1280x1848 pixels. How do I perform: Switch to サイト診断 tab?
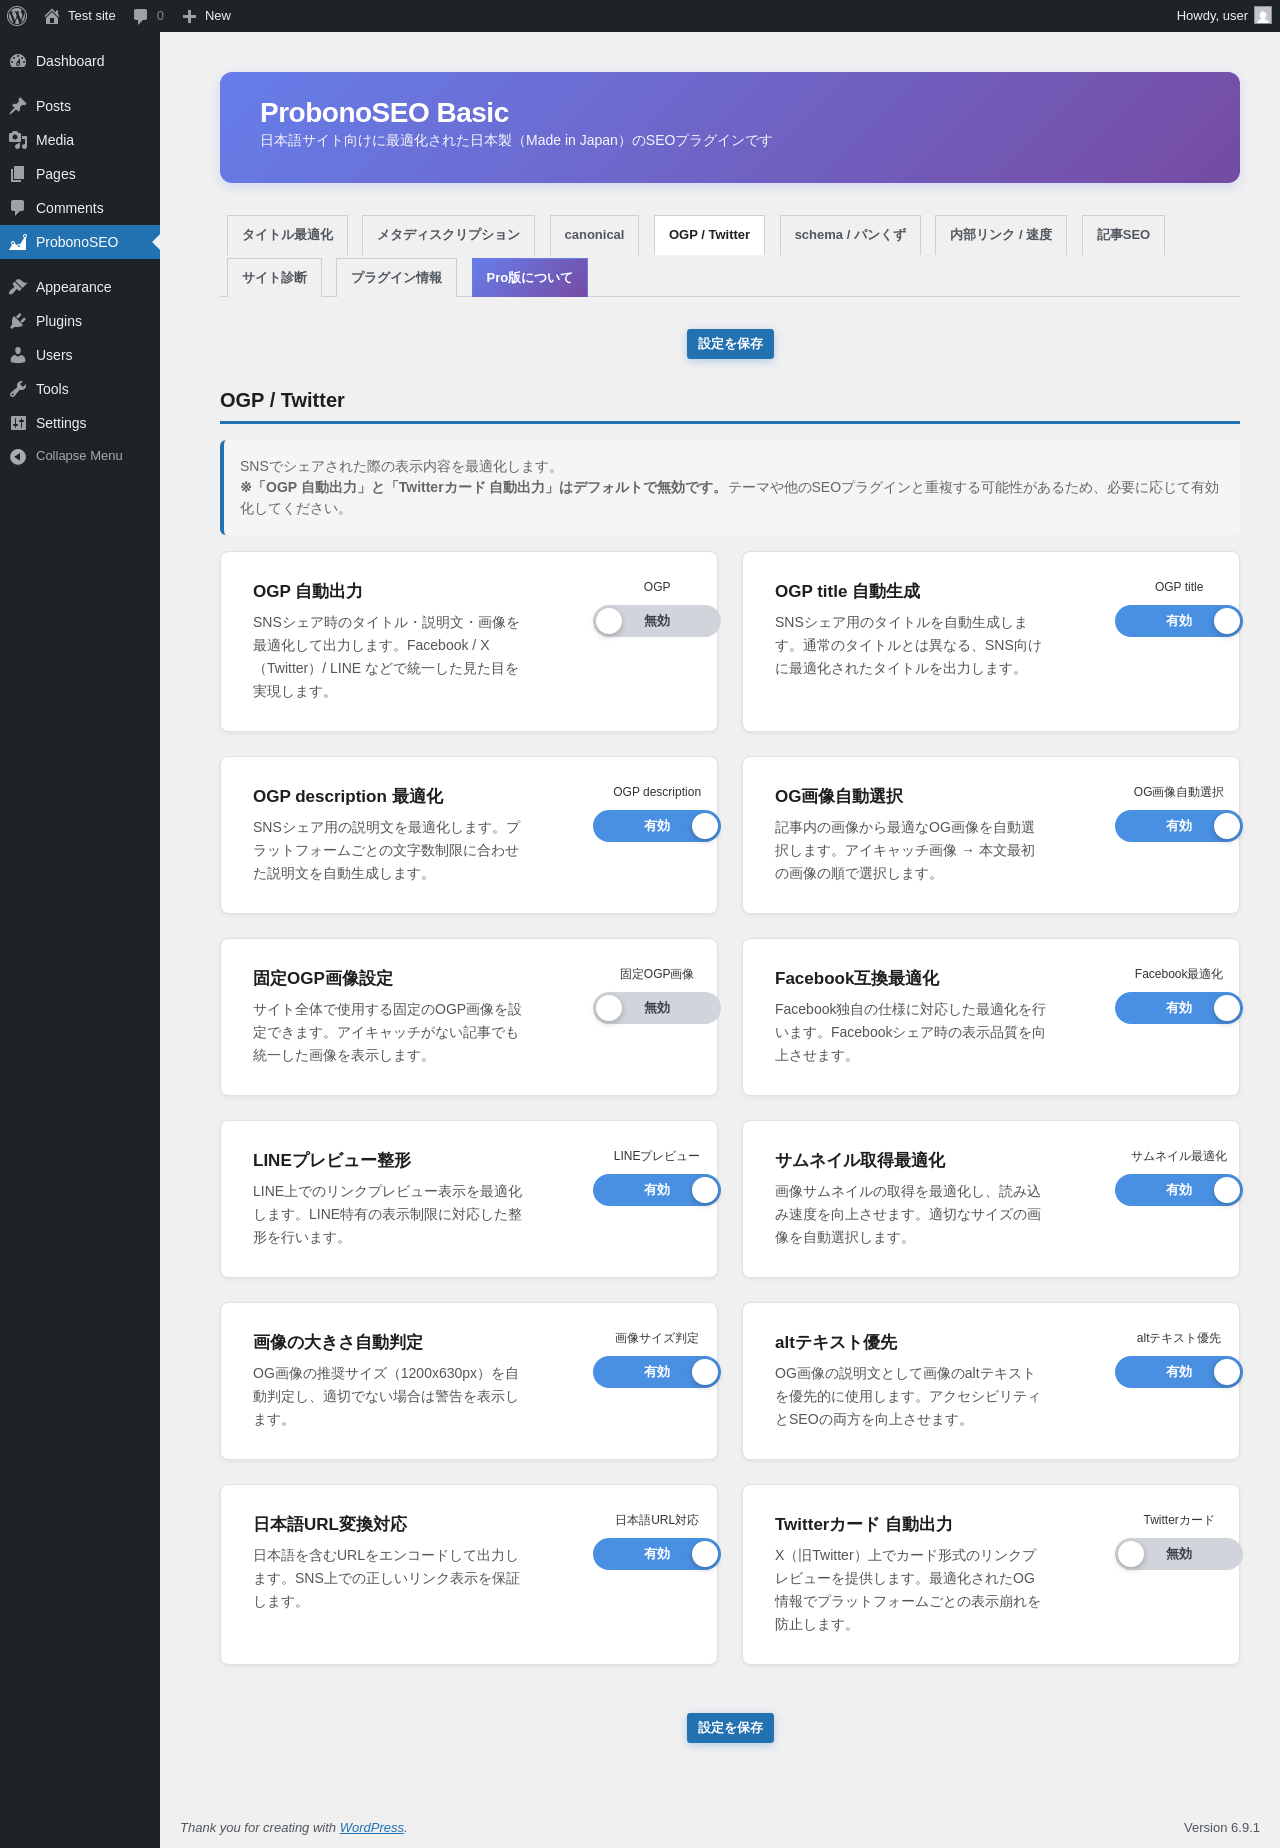[274, 278]
